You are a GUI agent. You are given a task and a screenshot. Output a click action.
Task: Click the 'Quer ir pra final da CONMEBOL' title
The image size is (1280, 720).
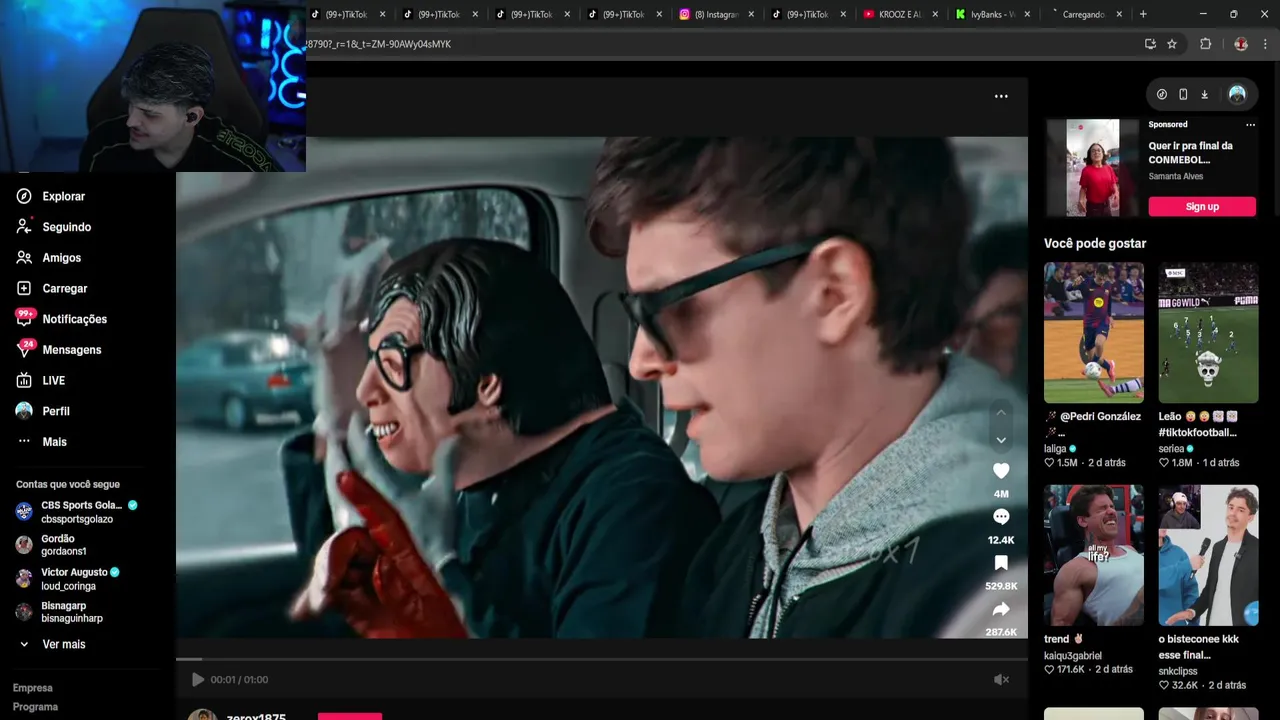point(1191,153)
